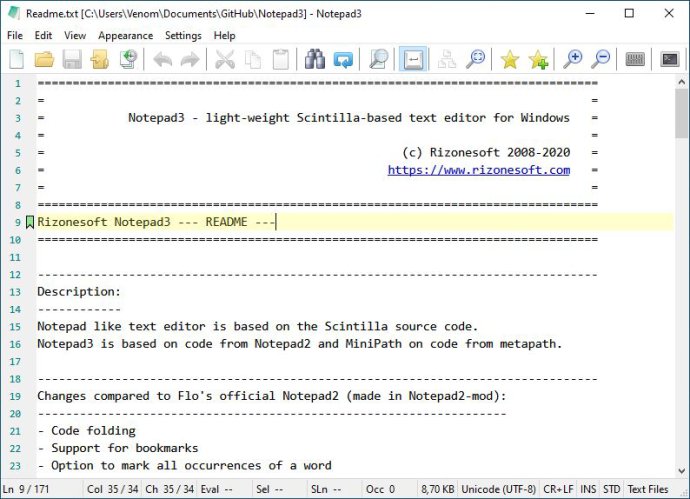Click 'Rizonesoft Notepad3 --- README ---' line

(156, 222)
